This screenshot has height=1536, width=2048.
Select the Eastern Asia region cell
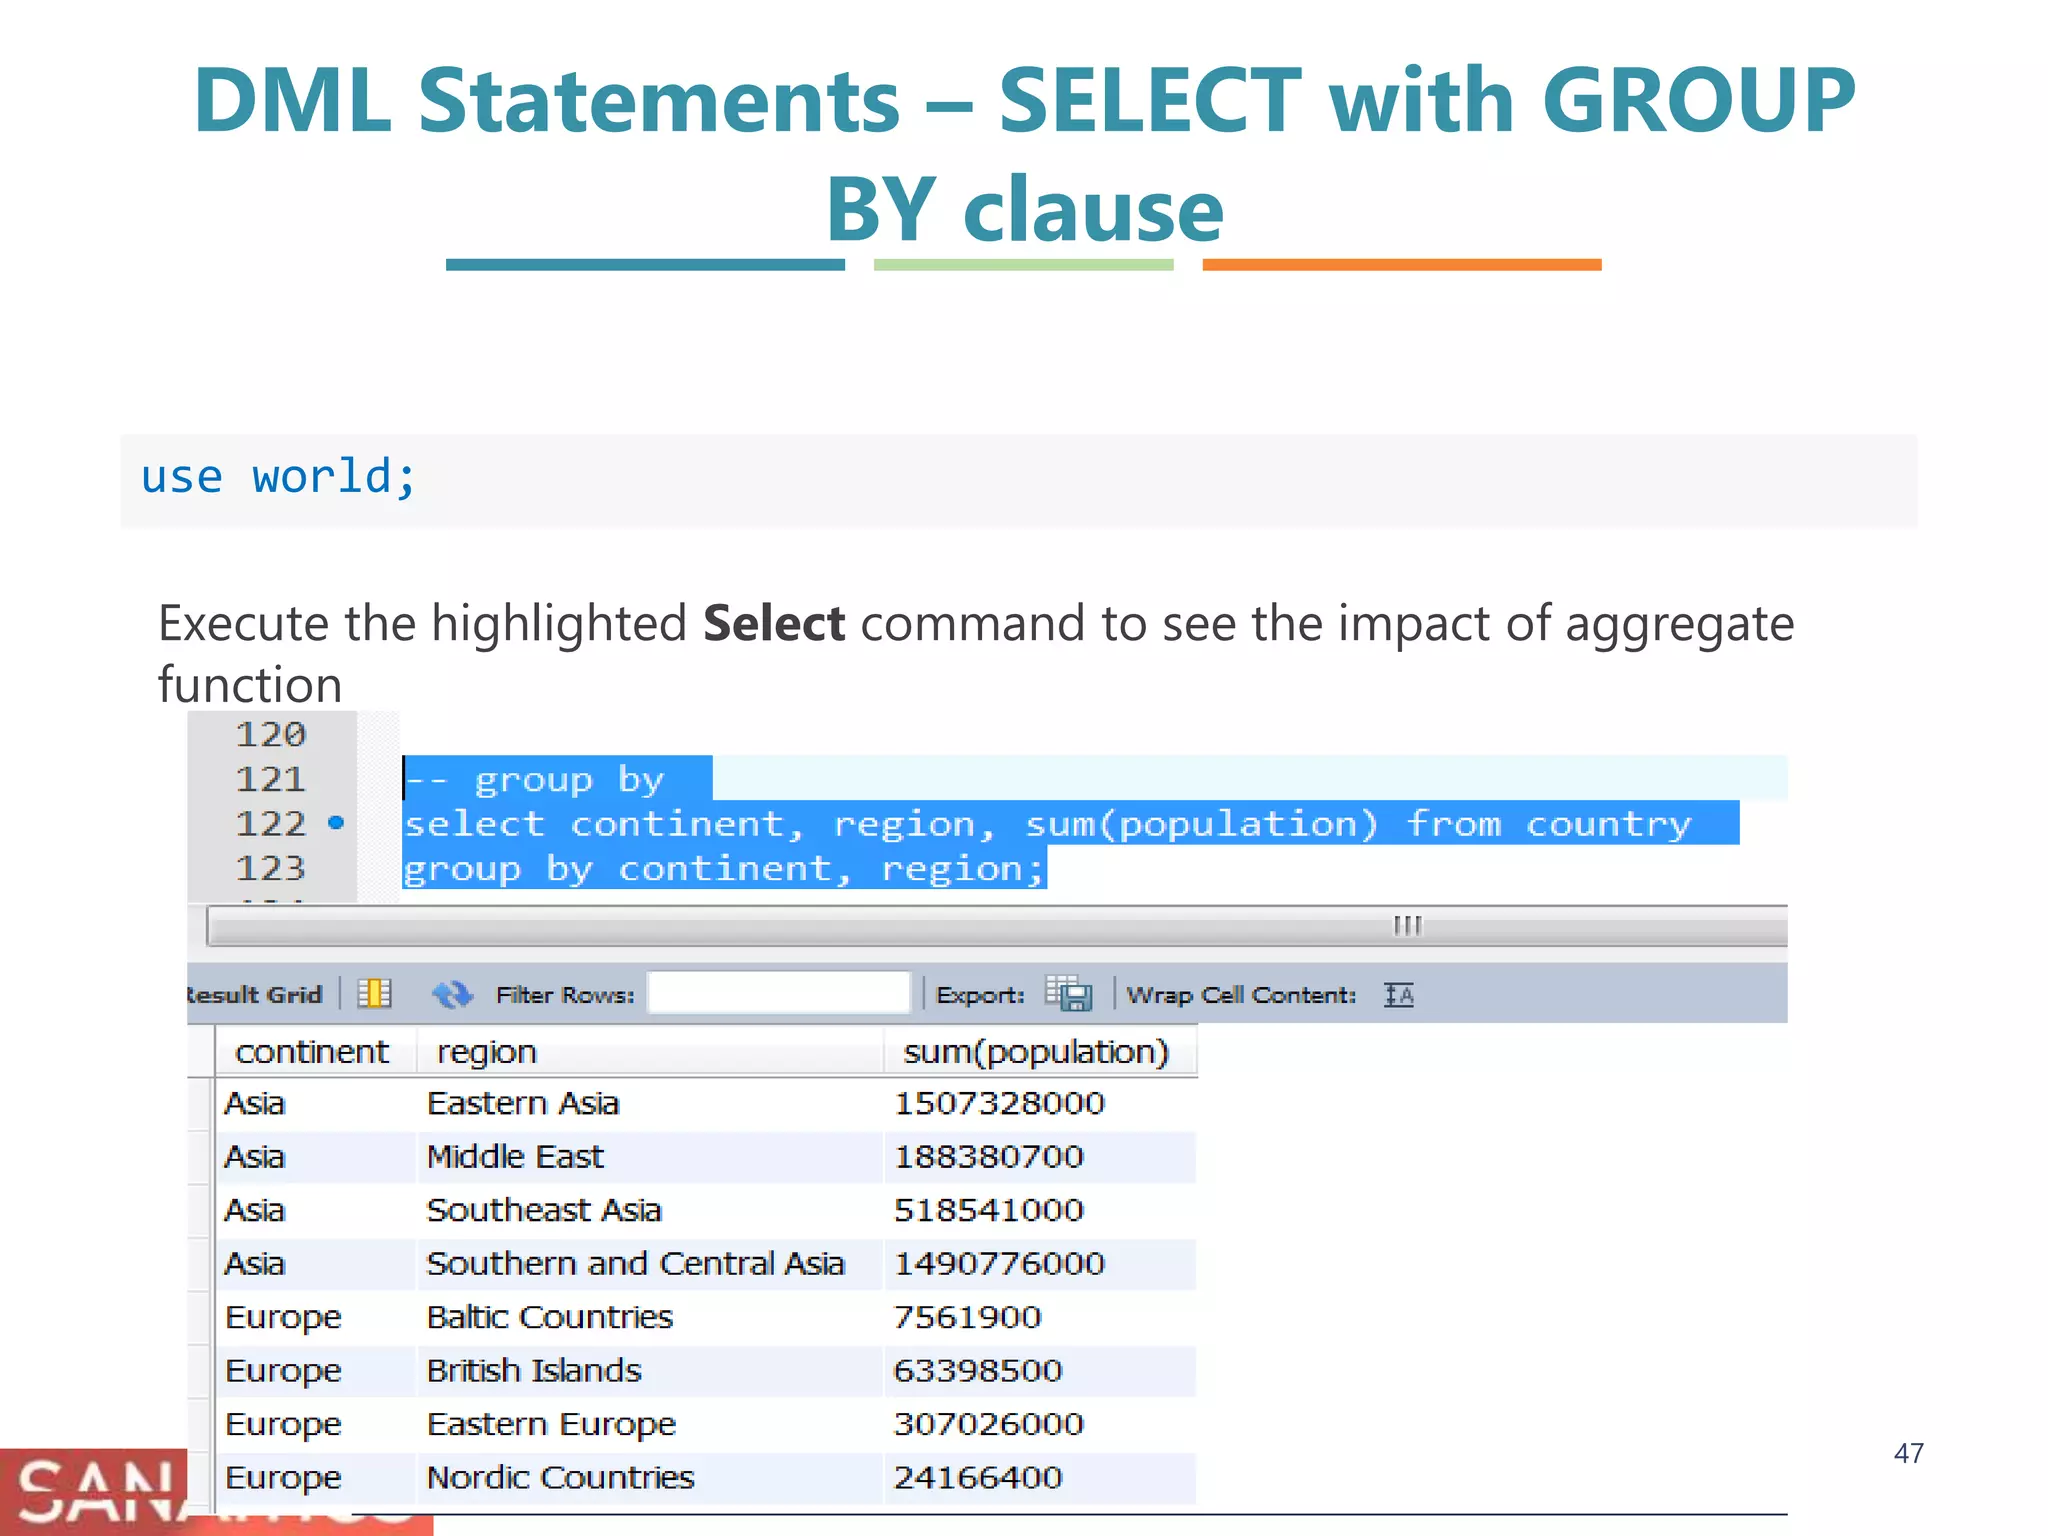[649, 1103]
